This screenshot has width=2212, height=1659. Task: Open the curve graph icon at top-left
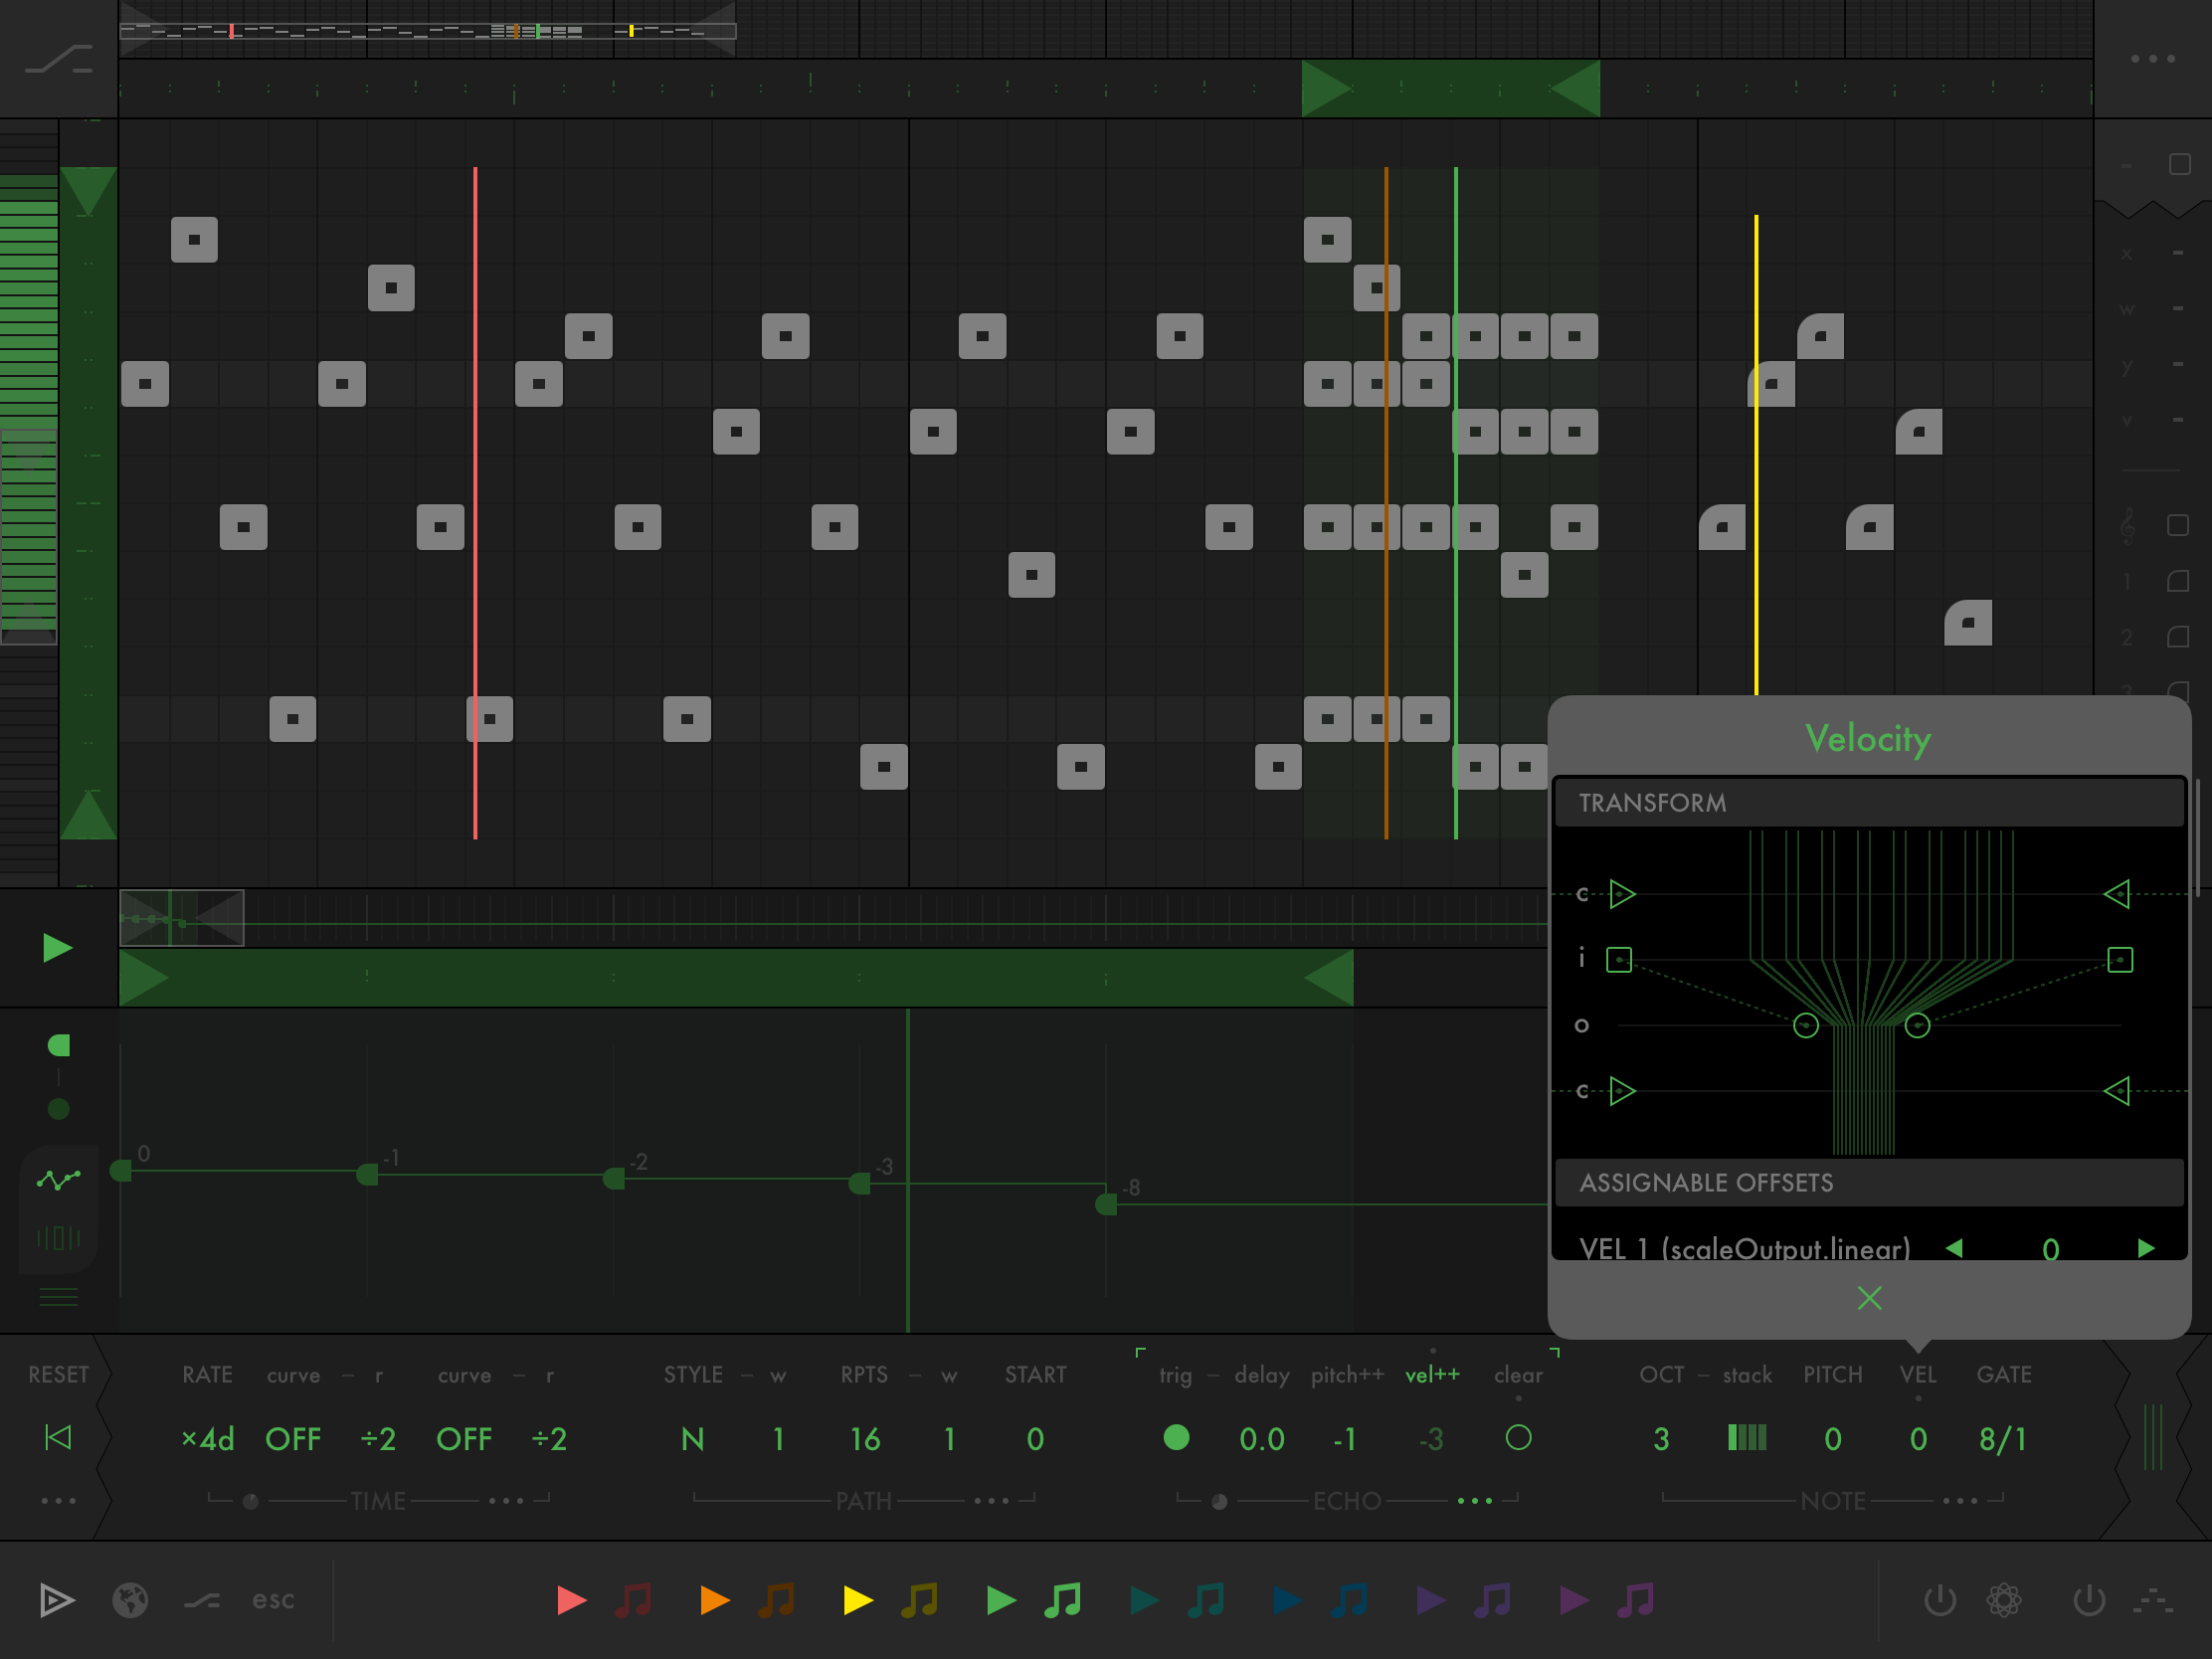click(58, 60)
